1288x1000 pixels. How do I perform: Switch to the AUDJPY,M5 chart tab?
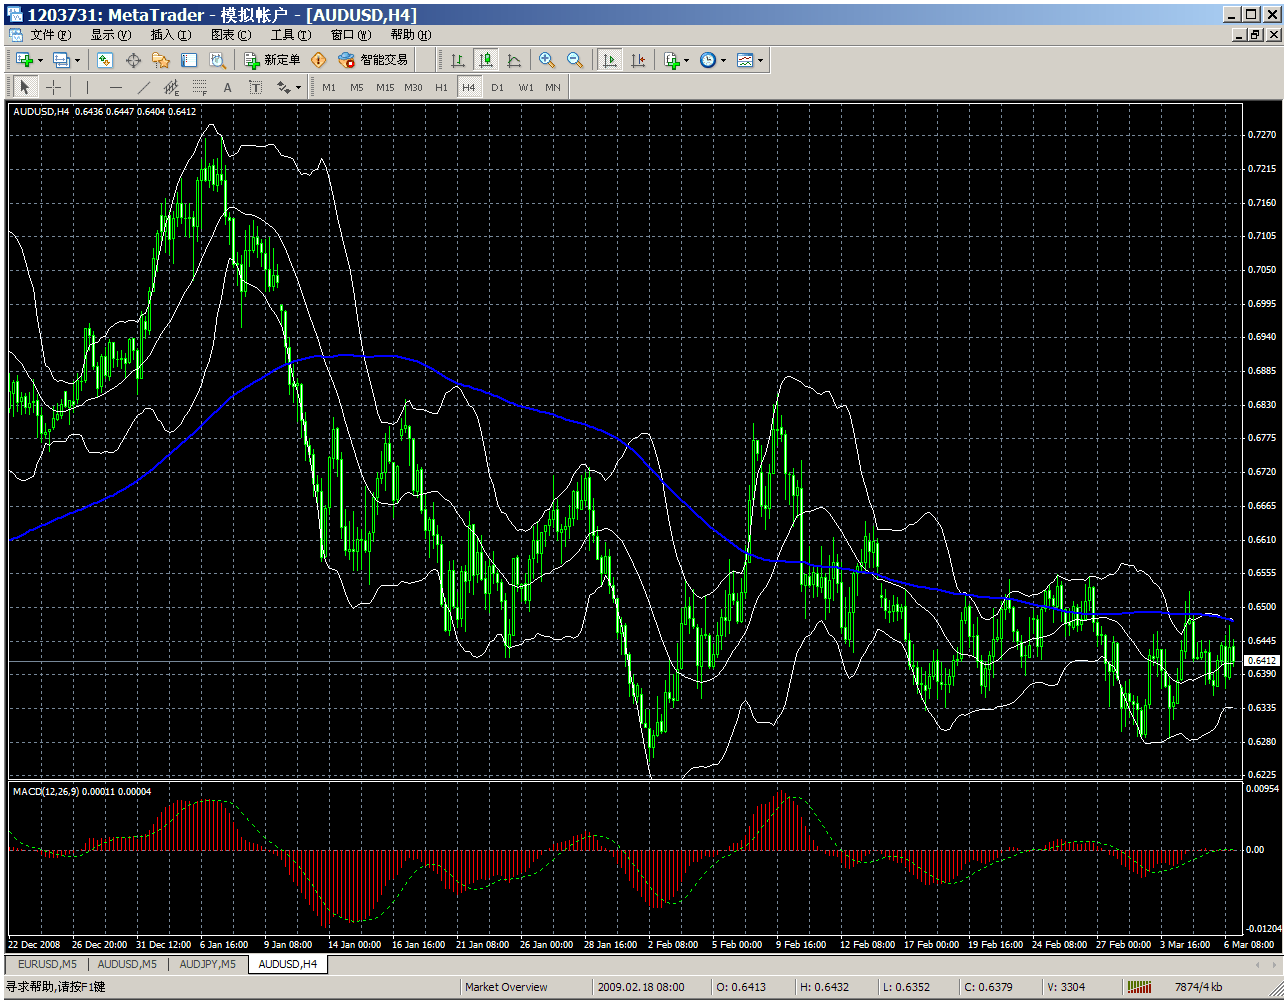207,964
